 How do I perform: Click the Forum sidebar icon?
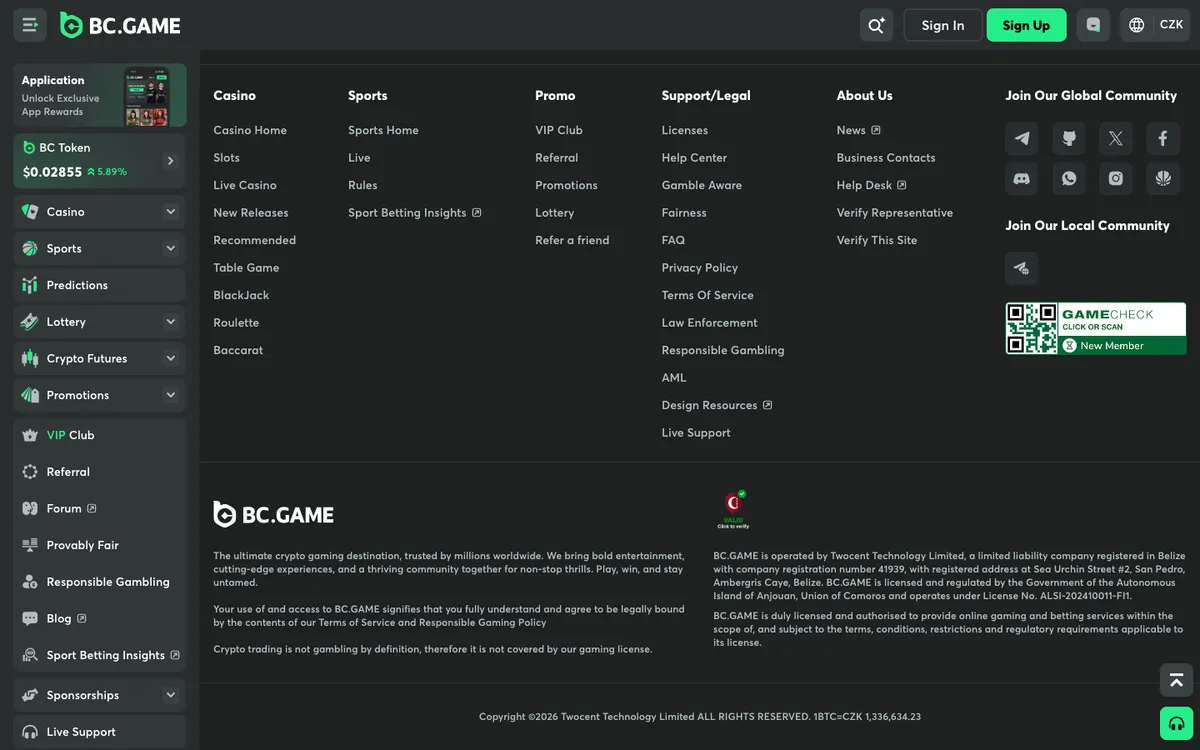30,508
